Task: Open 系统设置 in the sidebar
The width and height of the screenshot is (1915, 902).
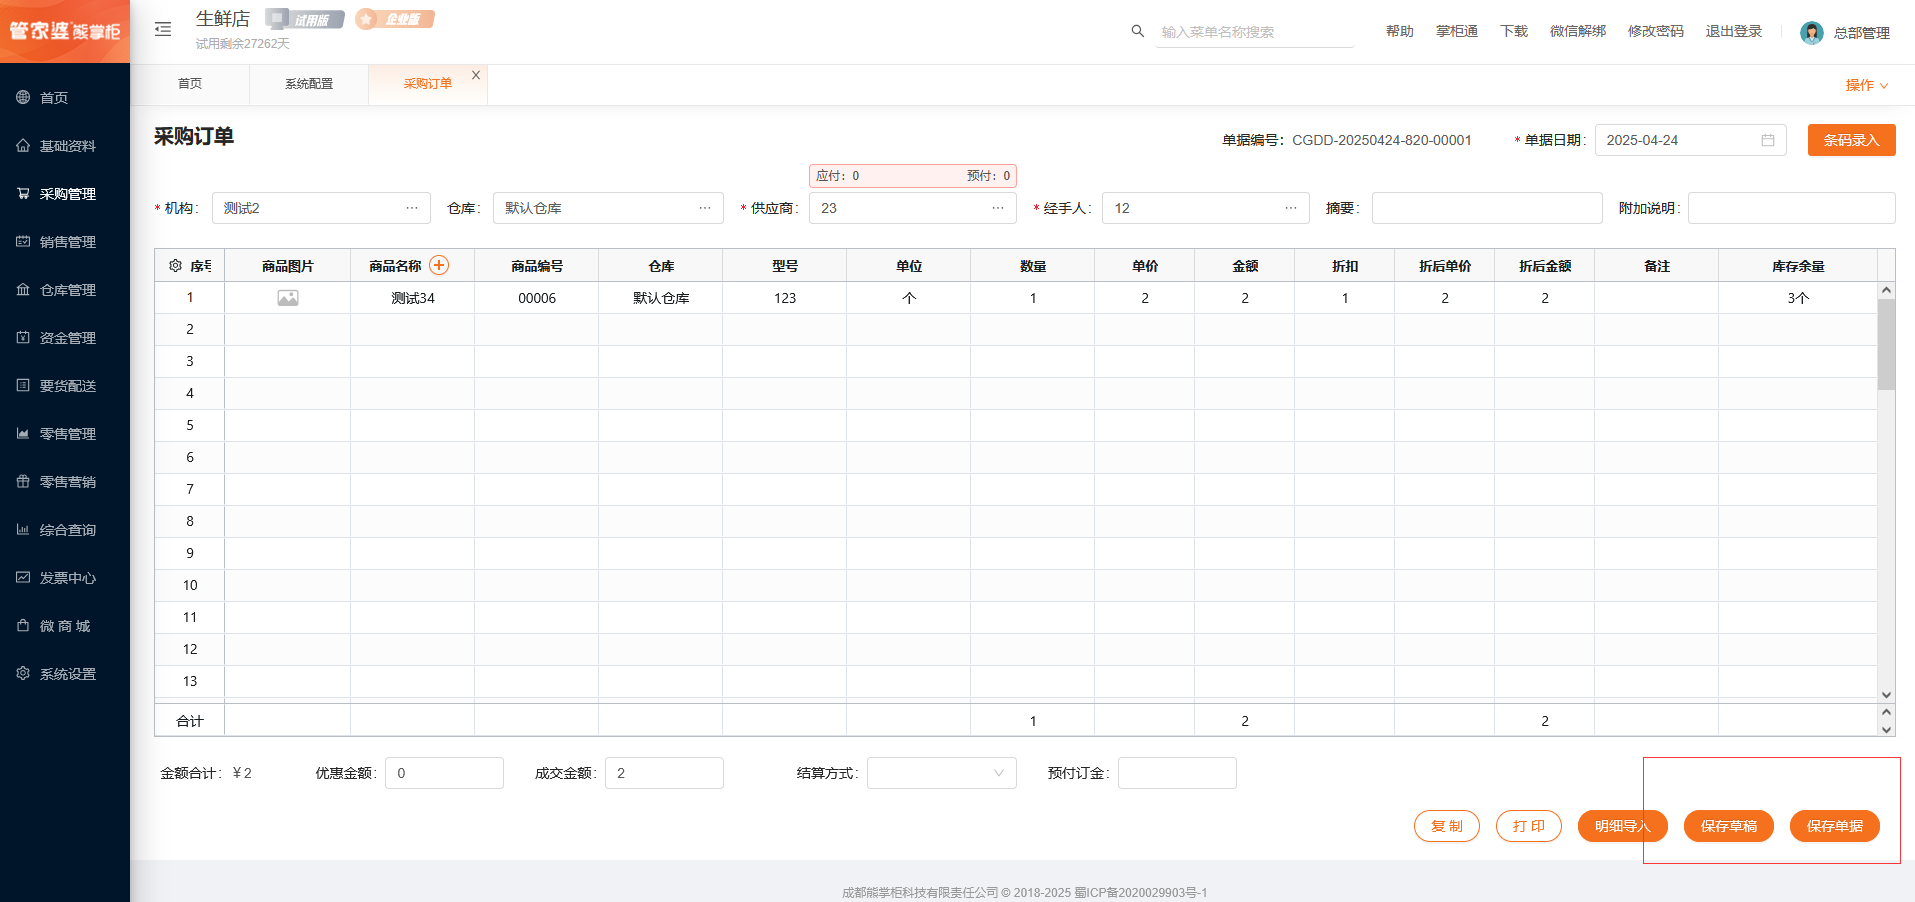Action: 65,674
